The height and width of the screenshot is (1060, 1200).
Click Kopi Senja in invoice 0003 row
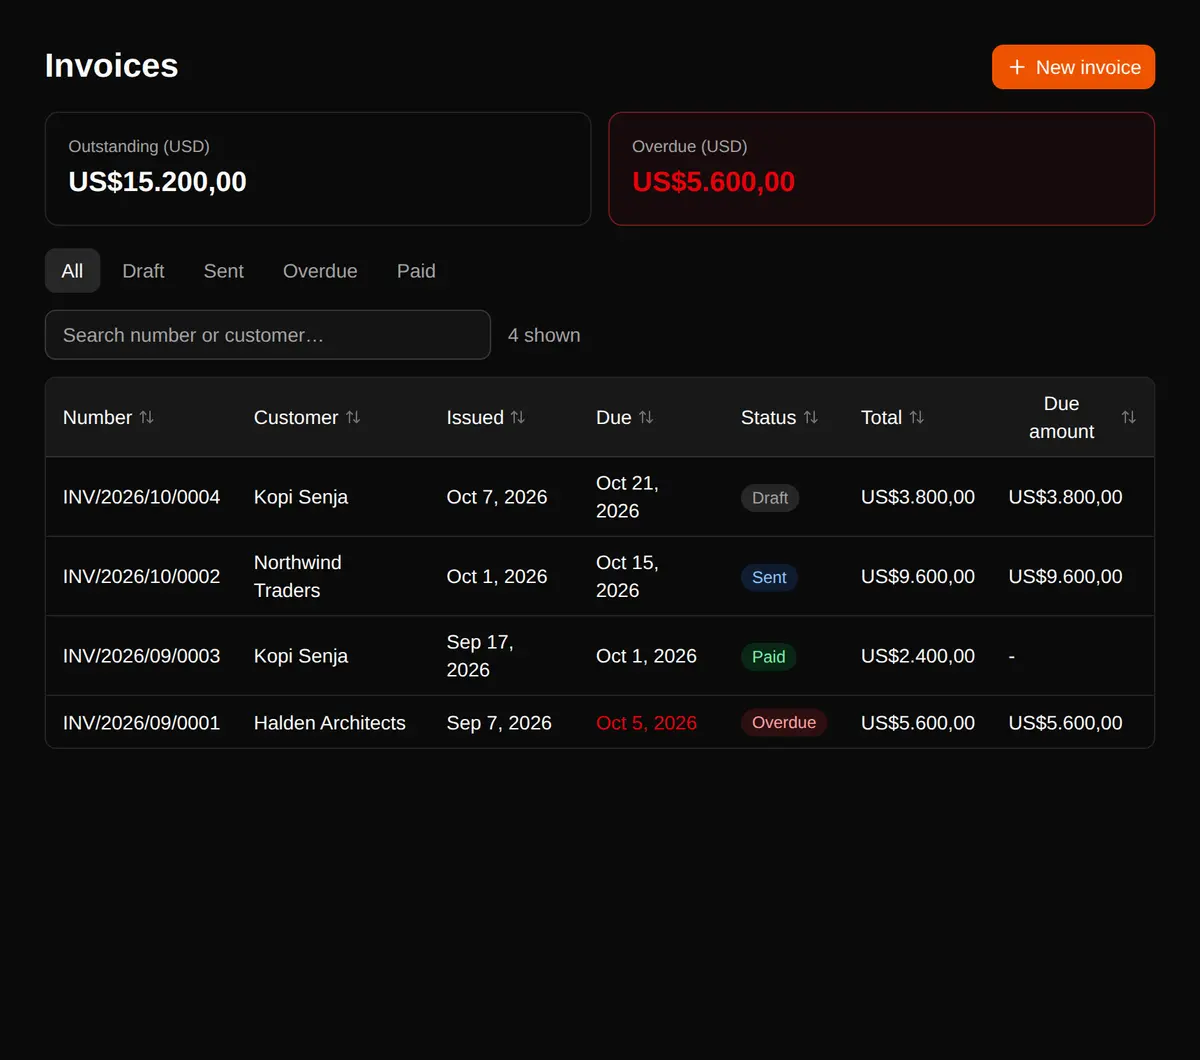[x=301, y=656]
